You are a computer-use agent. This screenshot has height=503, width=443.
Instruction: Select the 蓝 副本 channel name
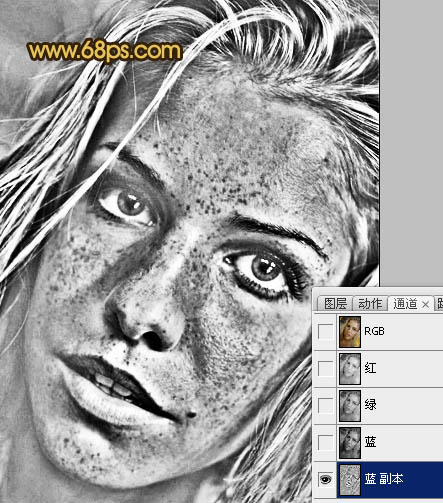(384, 479)
